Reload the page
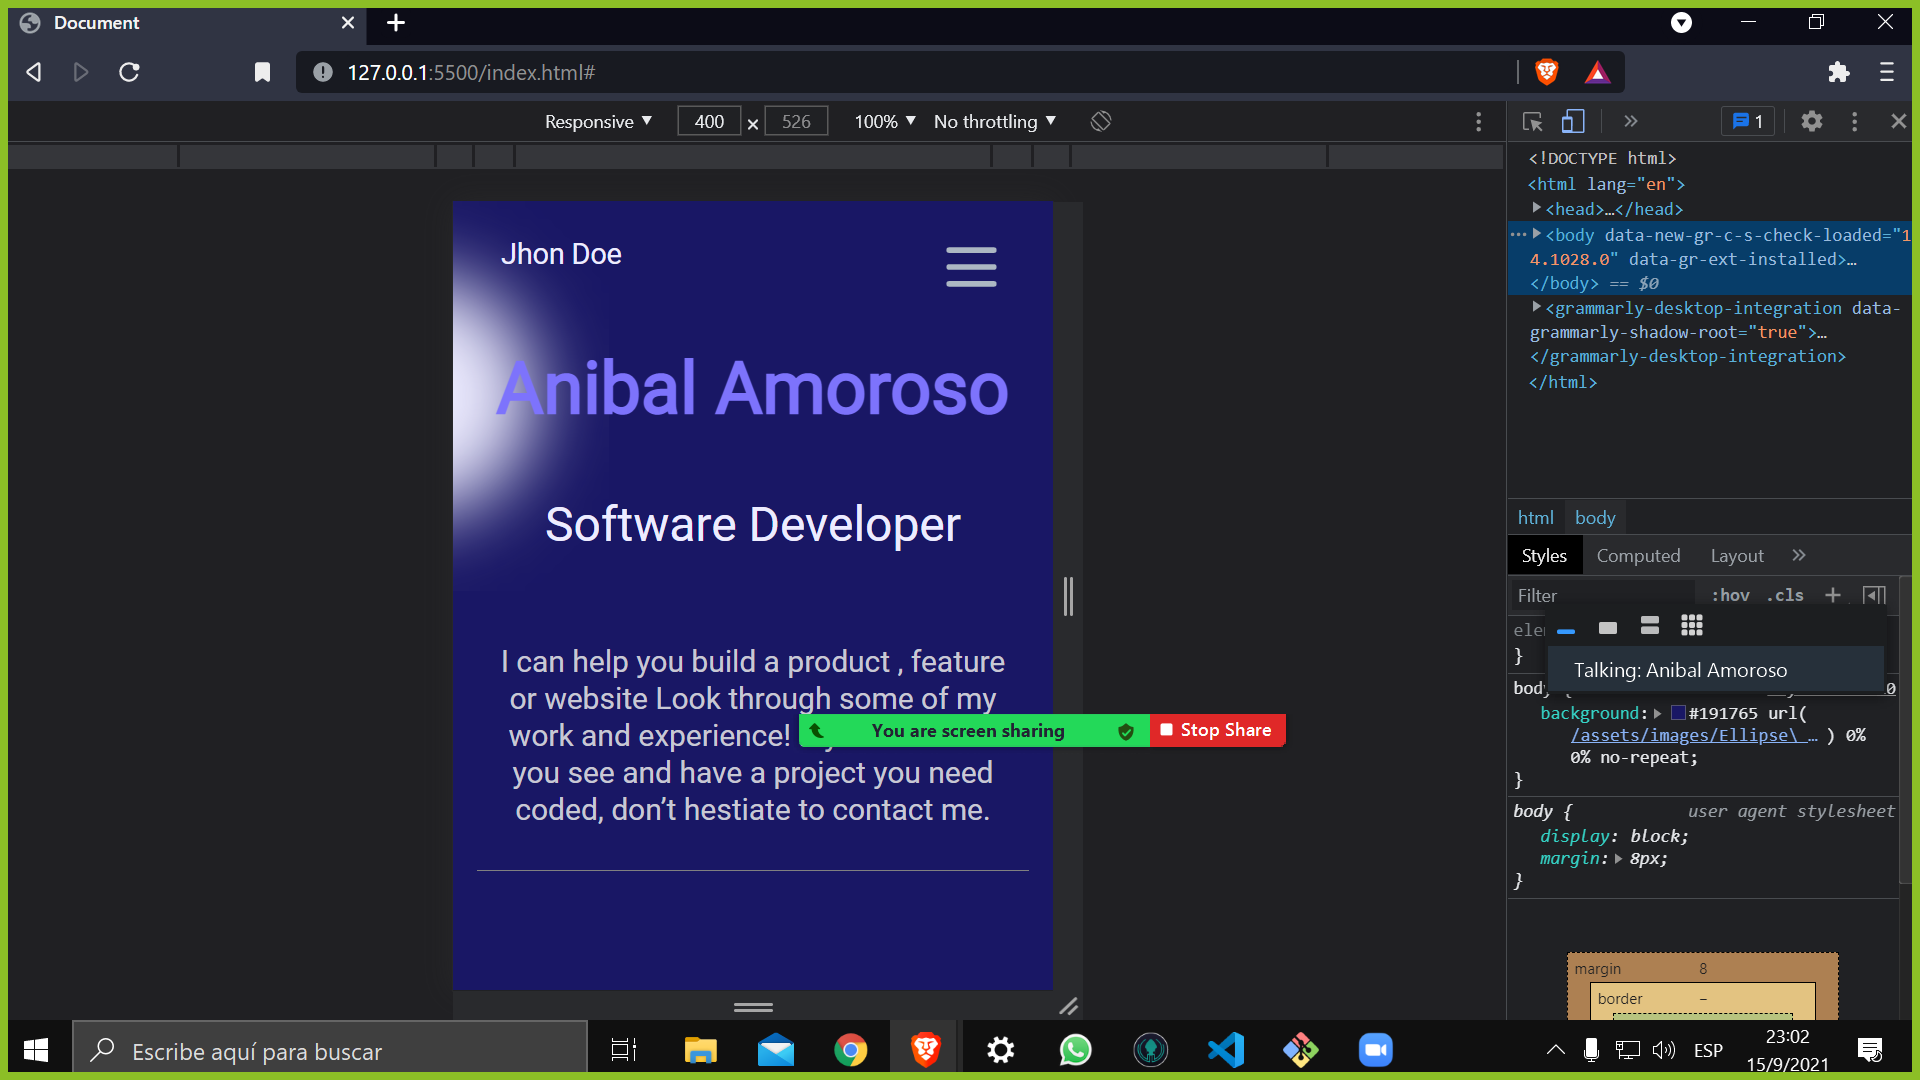 pyautogui.click(x=129, y=72)
